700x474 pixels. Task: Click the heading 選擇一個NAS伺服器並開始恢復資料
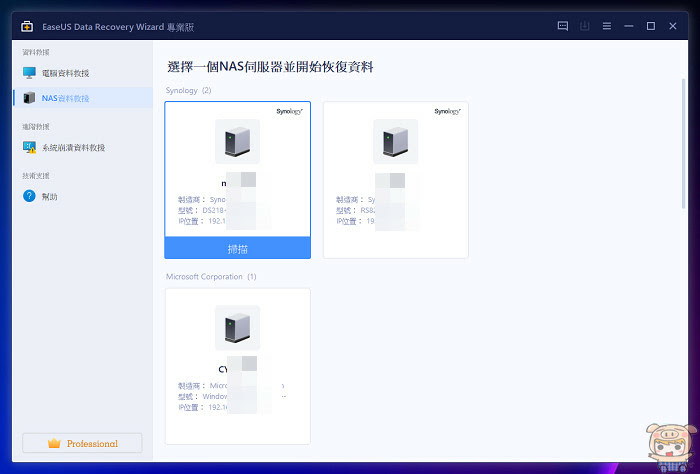pyautogui.click(x=270, y=67)
